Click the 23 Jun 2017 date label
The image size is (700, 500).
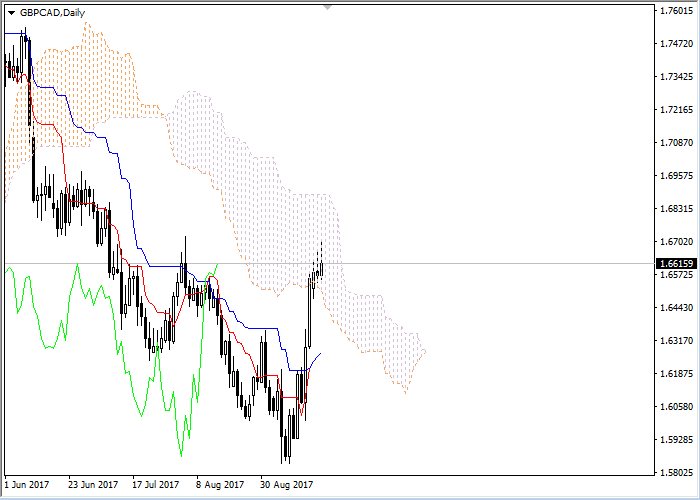pos(93,484)
